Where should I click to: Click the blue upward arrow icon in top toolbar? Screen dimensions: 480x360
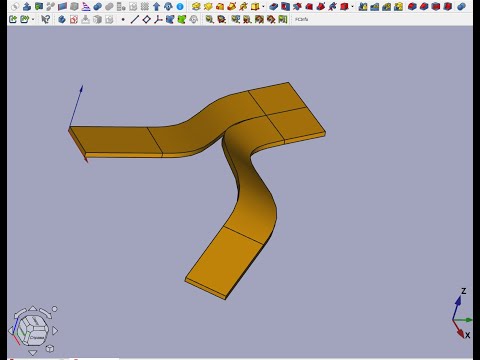tap(156, 6)
